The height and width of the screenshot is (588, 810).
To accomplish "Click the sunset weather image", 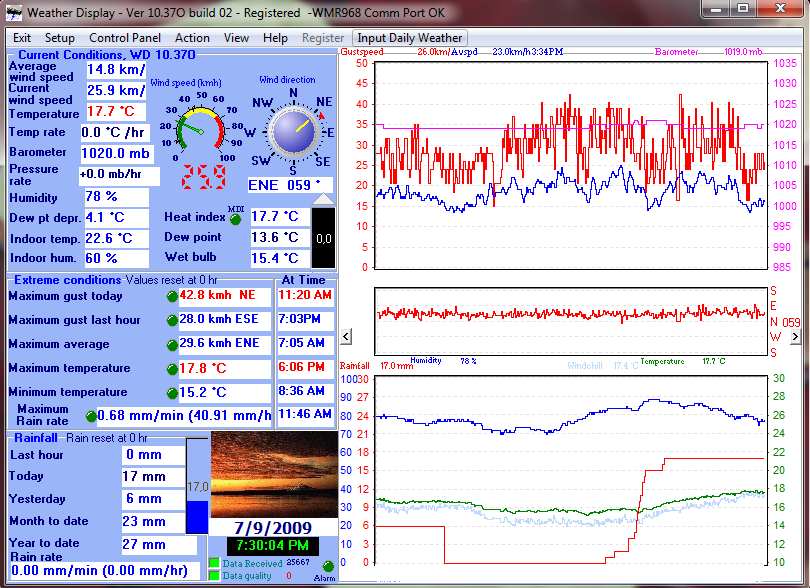I will 274,475.
